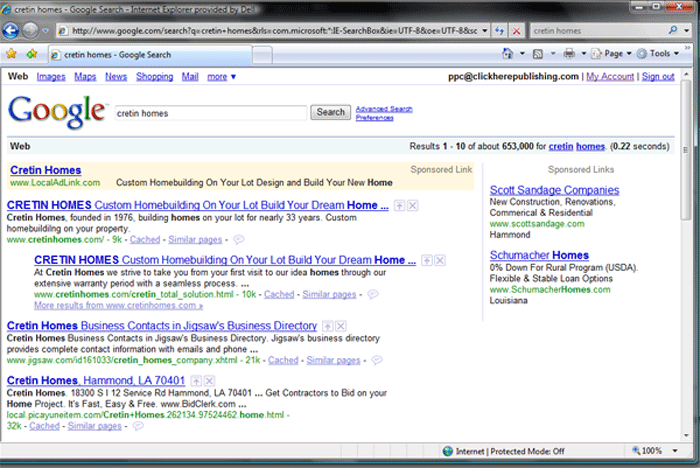The width and height of the screenshot is (700, 468).
Task: Go forward with the Forward arrow button
Action: (30, 30)
